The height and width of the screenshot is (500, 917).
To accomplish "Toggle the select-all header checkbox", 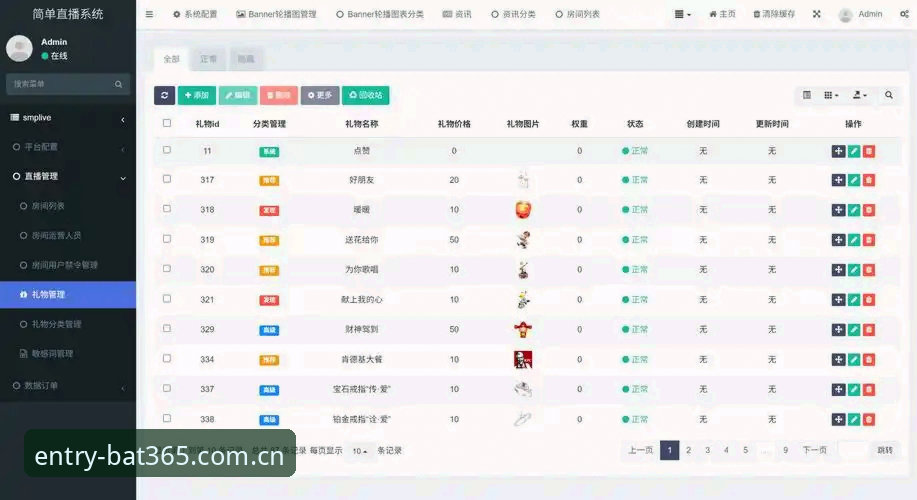I will pyautogui.click(x=167, y=123).
